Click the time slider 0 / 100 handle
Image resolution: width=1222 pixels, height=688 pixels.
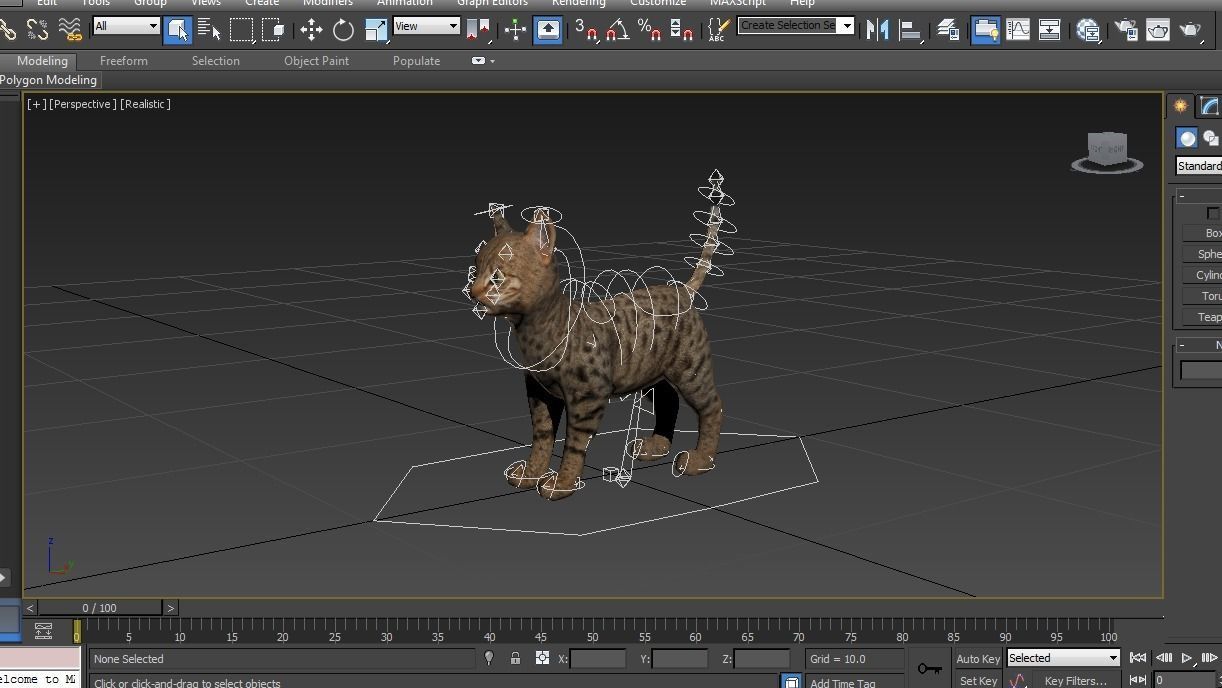pos(99,608)
